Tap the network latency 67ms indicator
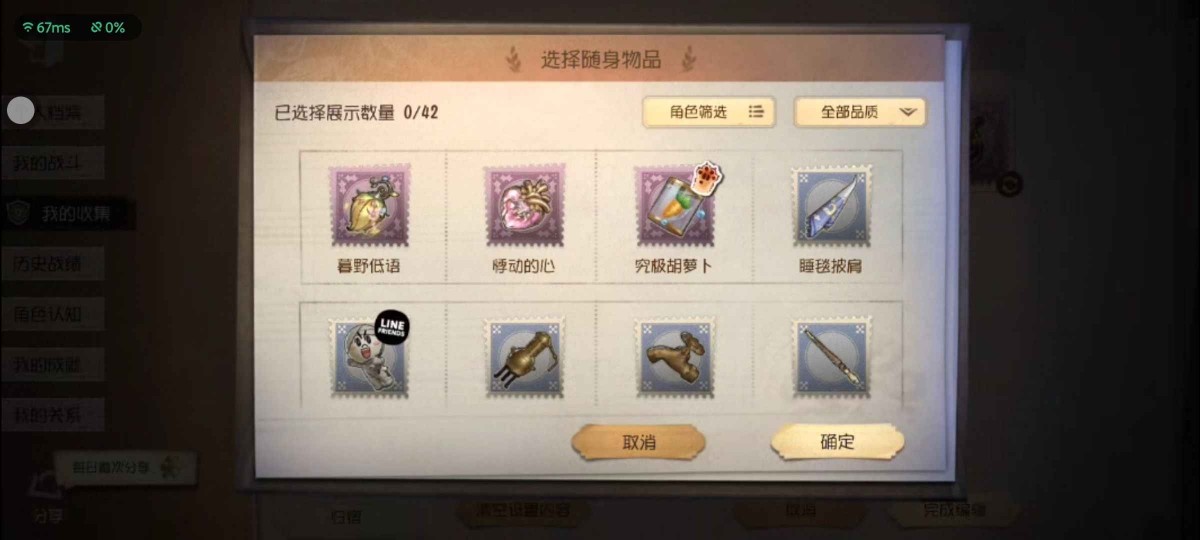1200x540 pixels. tap(46, 28)
